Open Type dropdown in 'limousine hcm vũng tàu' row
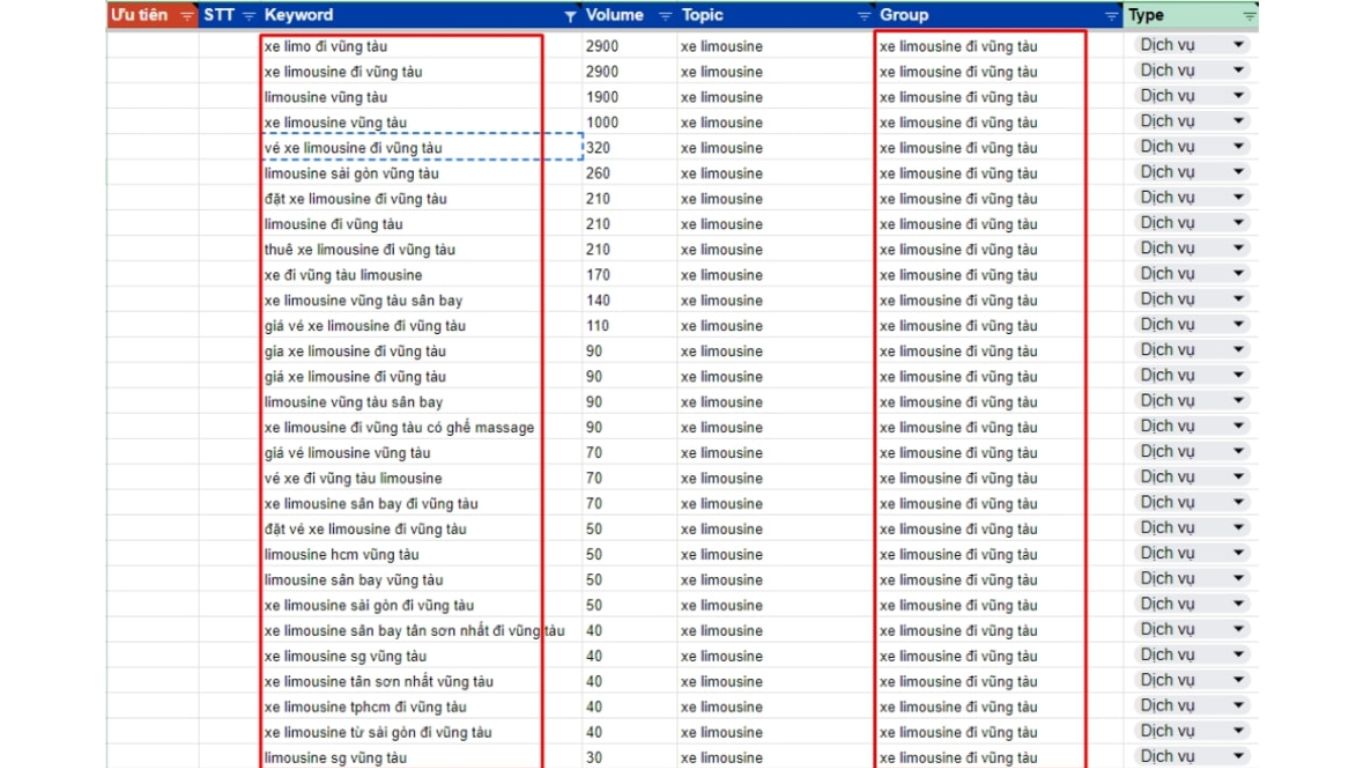This screenshot has width=1366, height=768. (1238, 553)
